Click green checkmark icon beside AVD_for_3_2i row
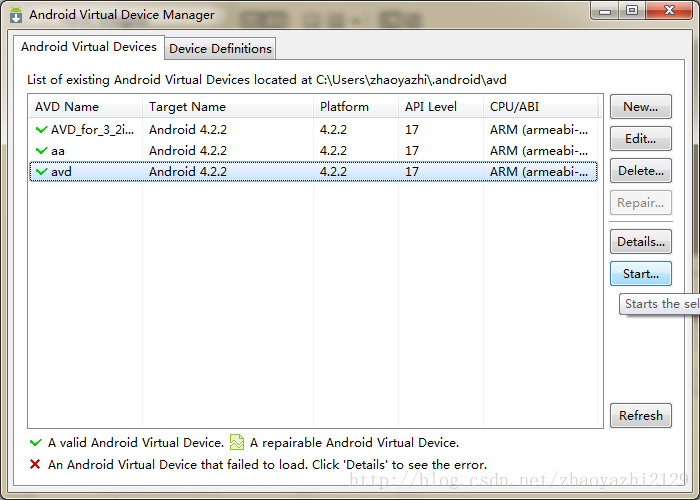 42,129
